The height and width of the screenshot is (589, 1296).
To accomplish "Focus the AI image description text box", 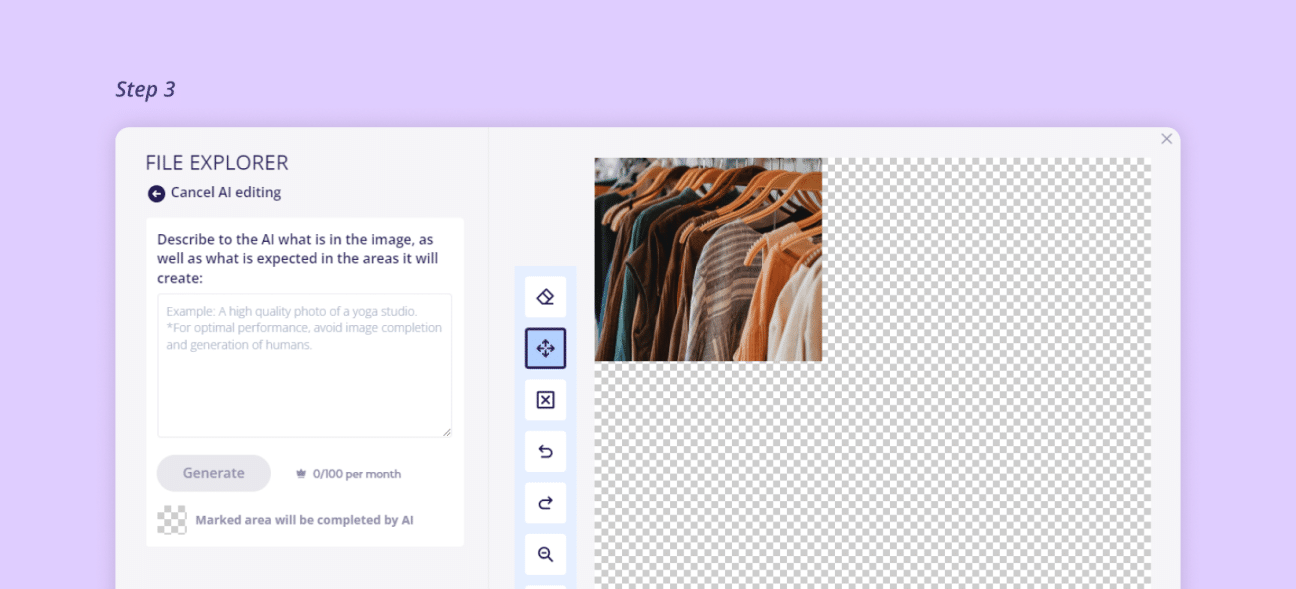I will (304, 365).
